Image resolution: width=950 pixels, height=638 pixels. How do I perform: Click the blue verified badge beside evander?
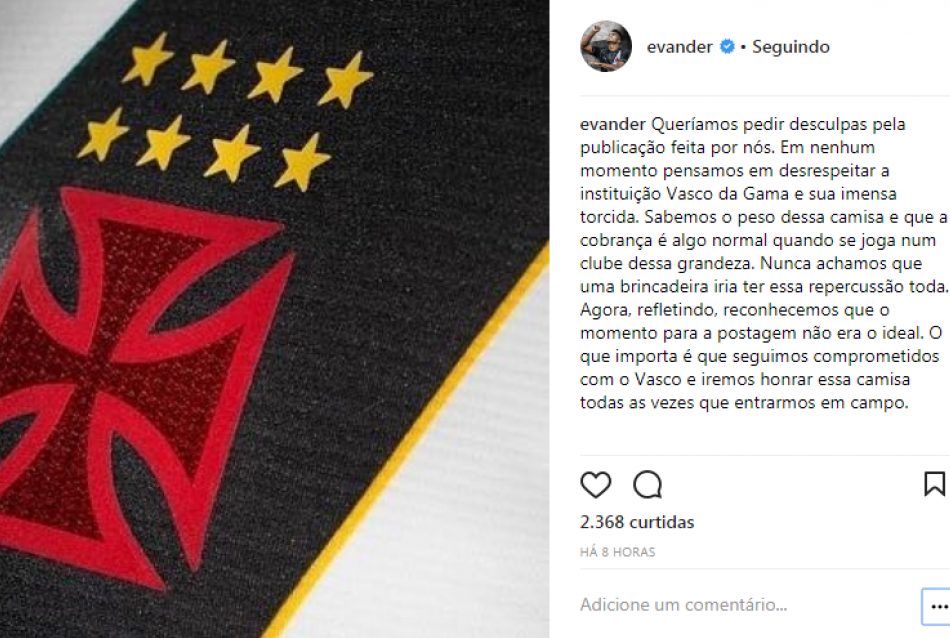coord(727,47)
